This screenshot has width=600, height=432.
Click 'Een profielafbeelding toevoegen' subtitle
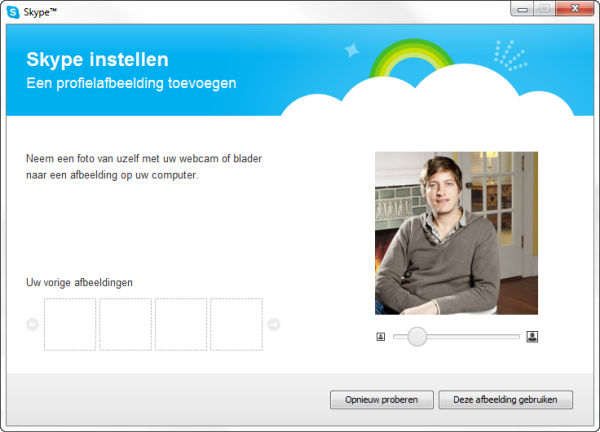click(x=131, y=83)
